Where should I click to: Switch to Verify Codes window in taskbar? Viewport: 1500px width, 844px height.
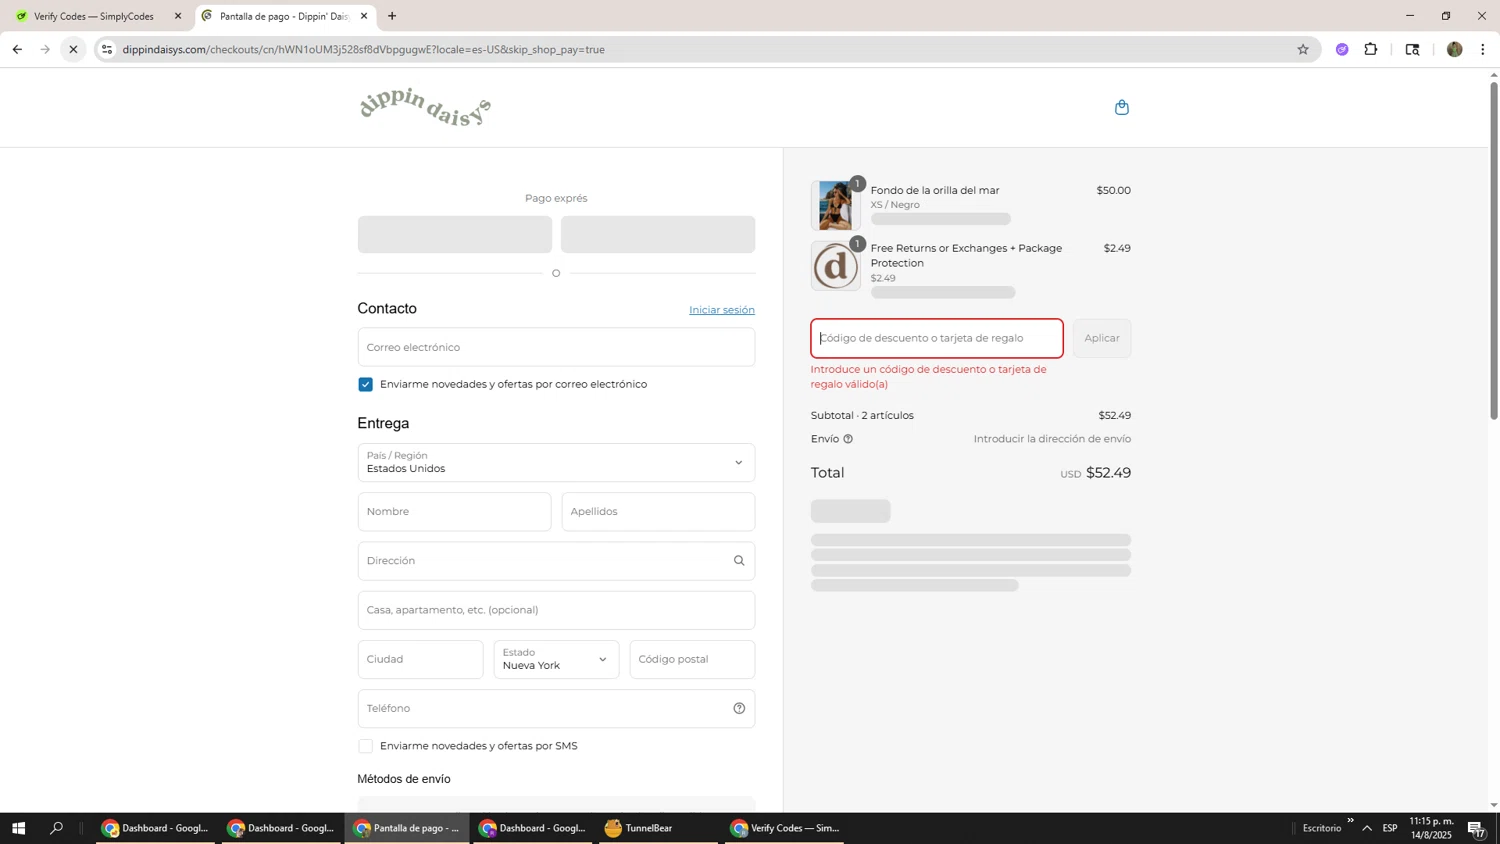(785, 828)
